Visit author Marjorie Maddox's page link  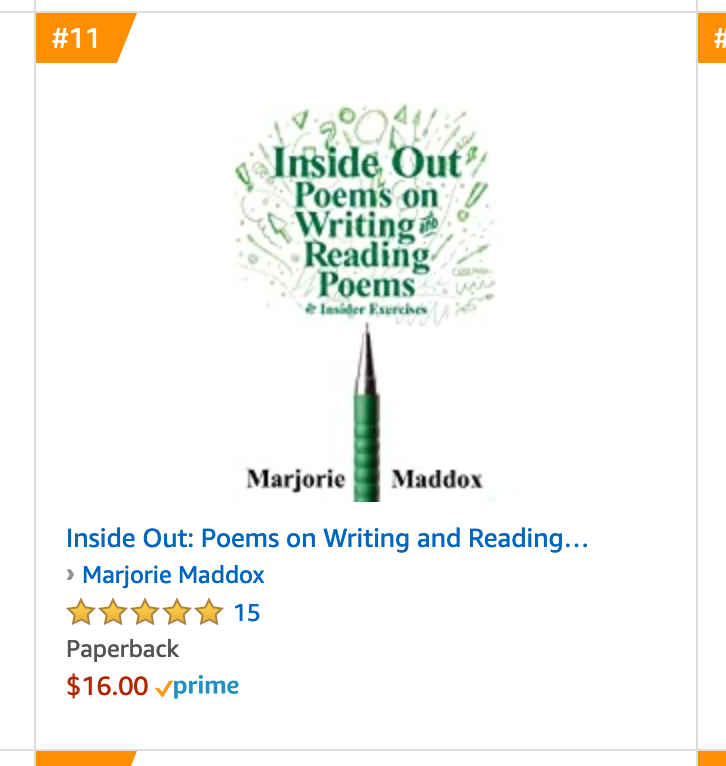tap(173, 575)
